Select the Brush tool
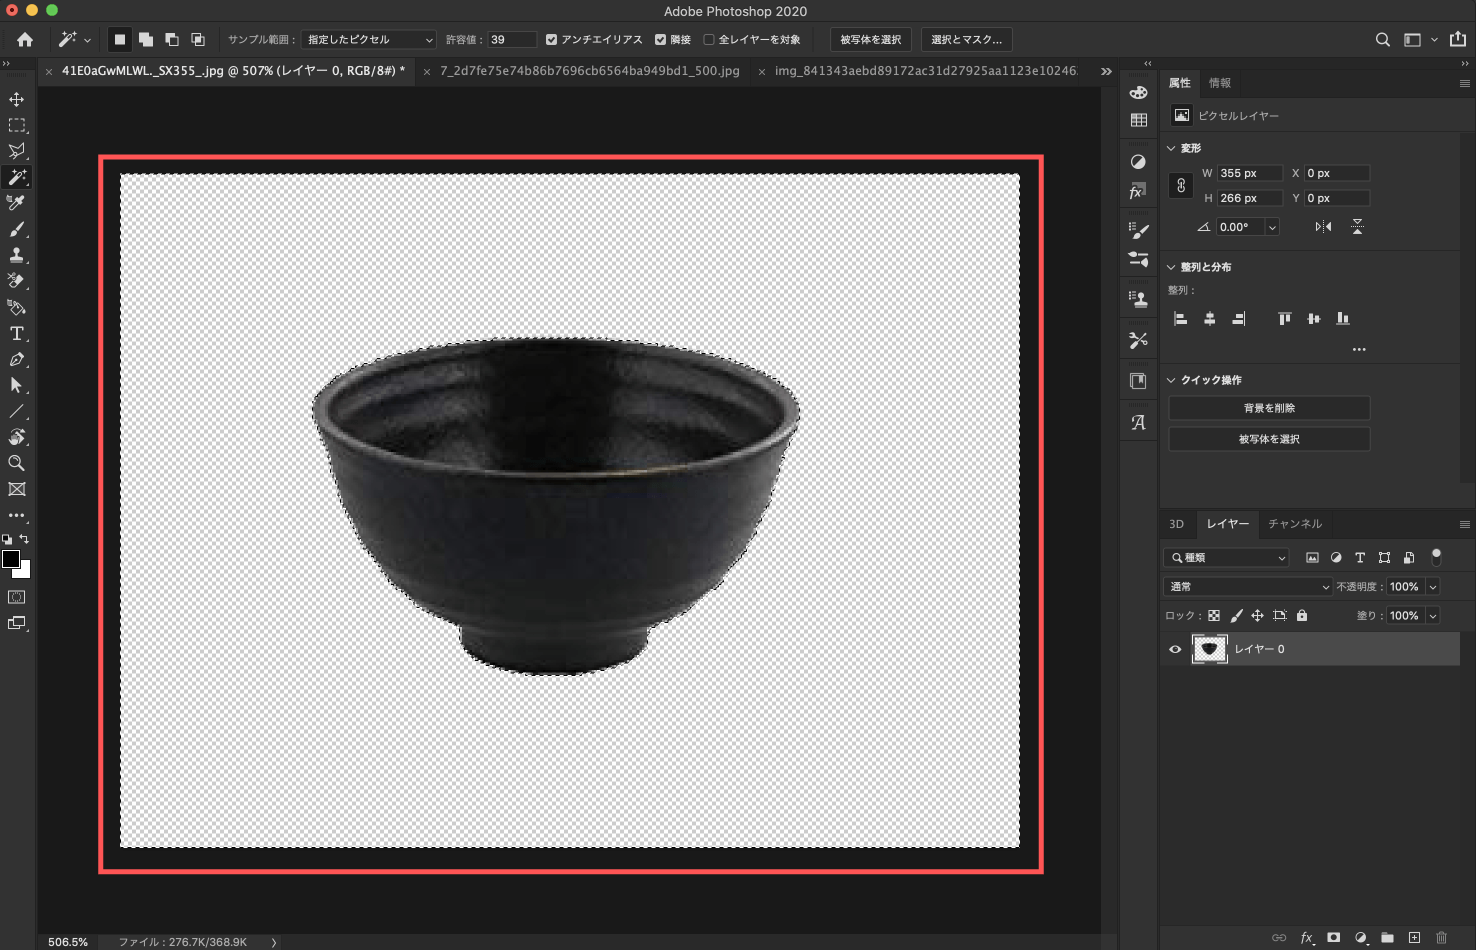This screenshot has height=950, width=1476. point(17,229)
